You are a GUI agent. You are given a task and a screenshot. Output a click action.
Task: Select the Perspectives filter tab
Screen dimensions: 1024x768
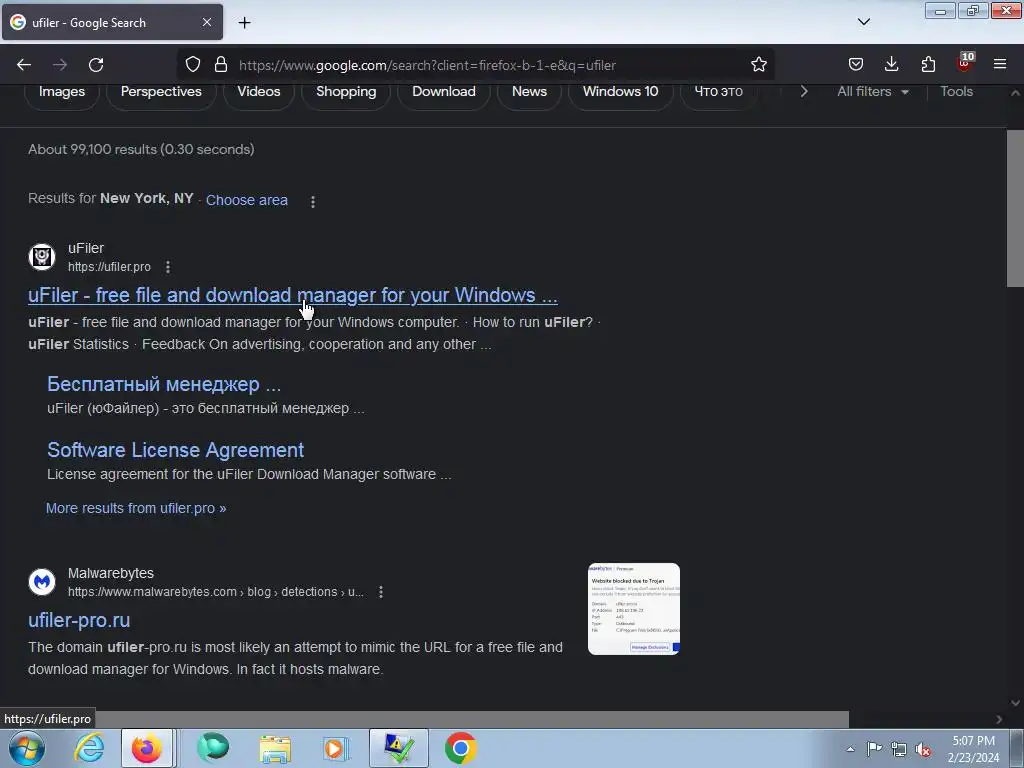pyautogui.click(x=161, y=91)
